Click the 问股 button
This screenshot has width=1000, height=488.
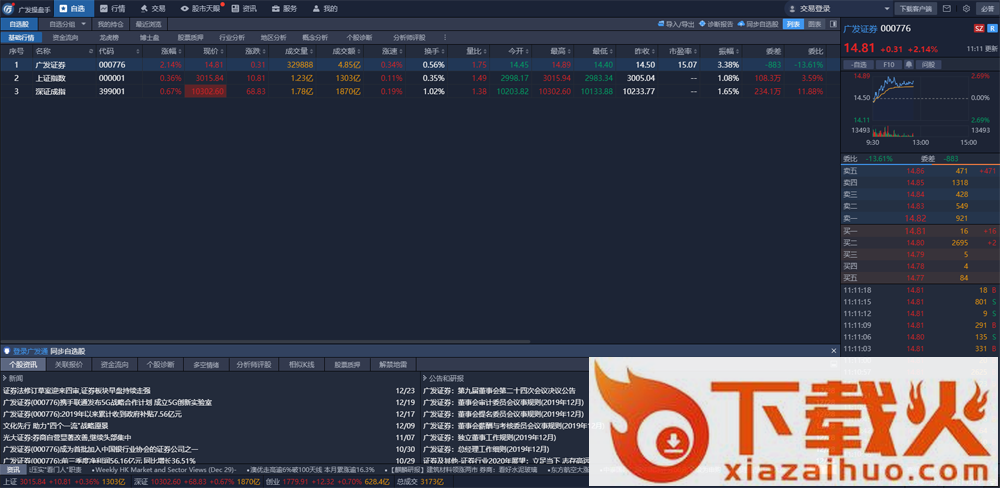pos(927,64)
